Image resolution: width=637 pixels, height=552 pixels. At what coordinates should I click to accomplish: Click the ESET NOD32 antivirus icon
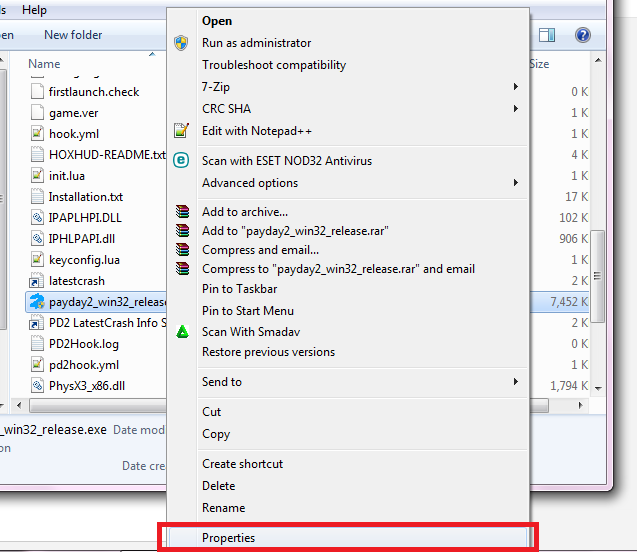point(181,160)
